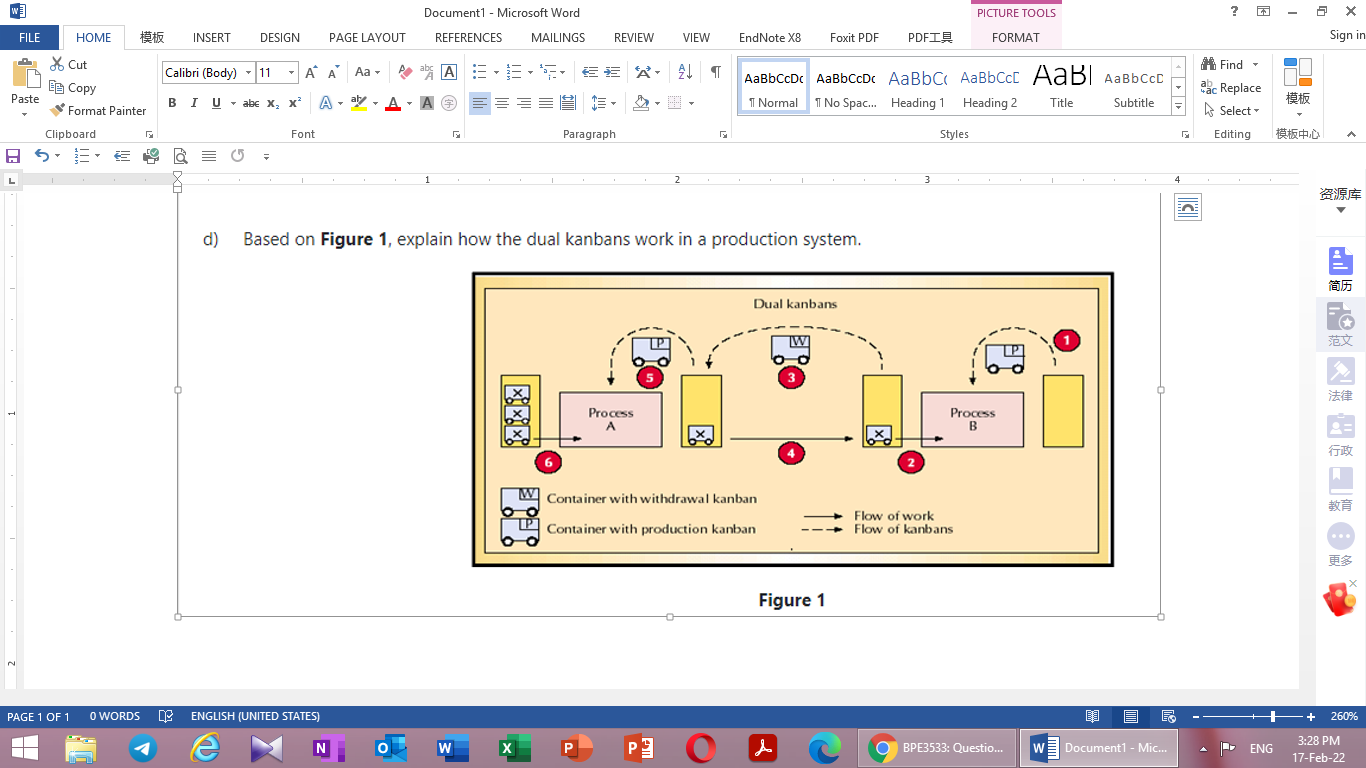
Task: Click the Replace icon in Editing group
Action: [x=1229, y=87]
